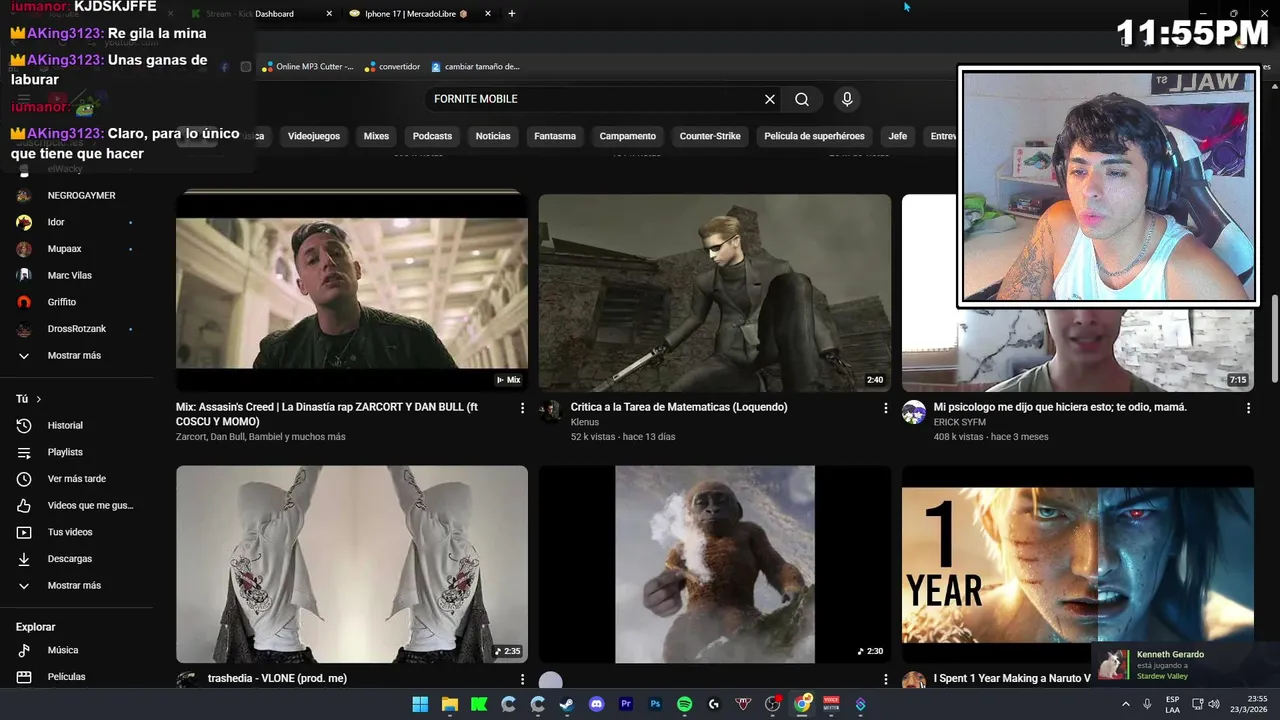Open options menu for Crítica a la Tarea video
The image size is (1280, 720).
pos(885,408)
